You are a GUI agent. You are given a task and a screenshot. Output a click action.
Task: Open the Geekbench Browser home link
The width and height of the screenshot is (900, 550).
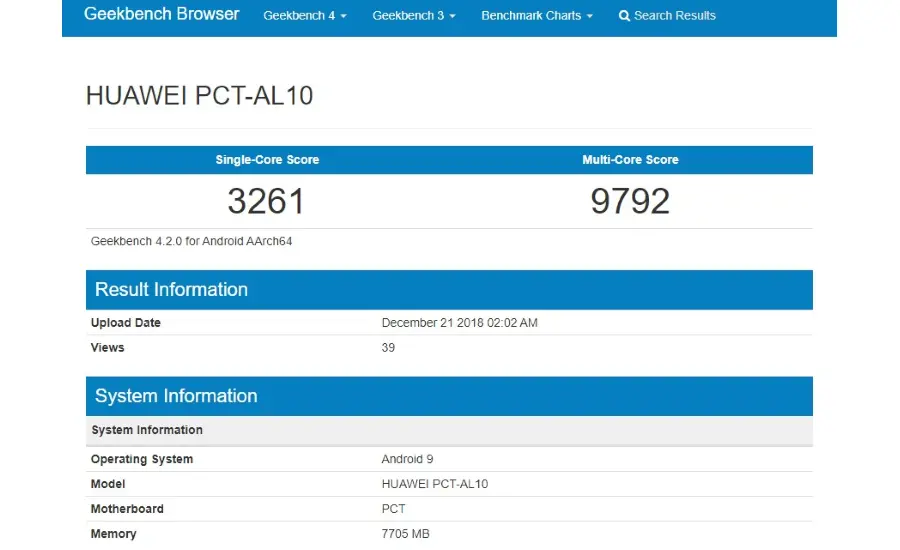pos(161,14)
